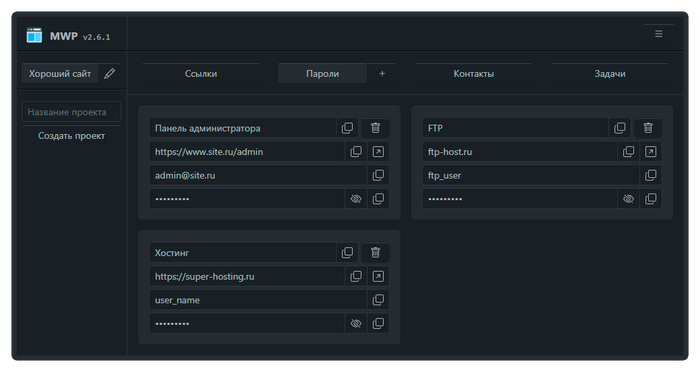
Task: Open the hamburger menu in the header
Action: 658,34
